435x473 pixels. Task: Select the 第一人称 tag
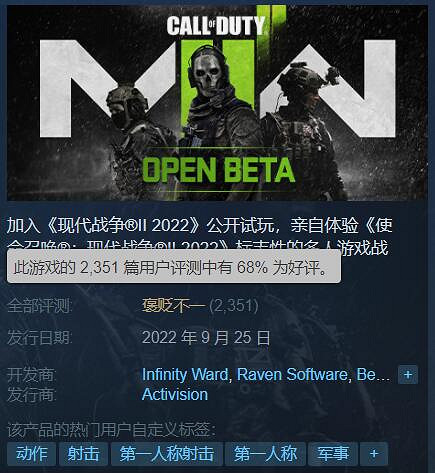pos(265,454)
